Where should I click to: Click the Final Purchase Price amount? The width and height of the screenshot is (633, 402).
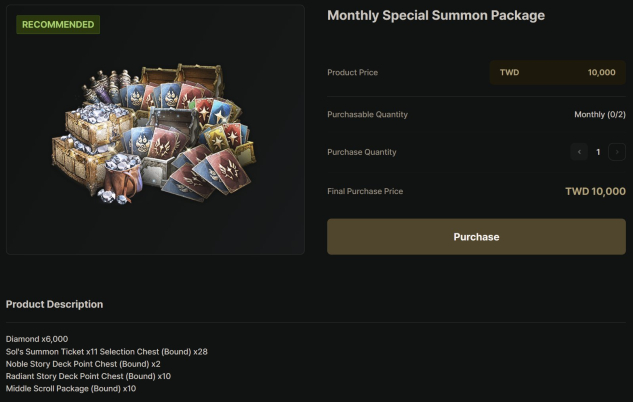(x=595, y=191)
